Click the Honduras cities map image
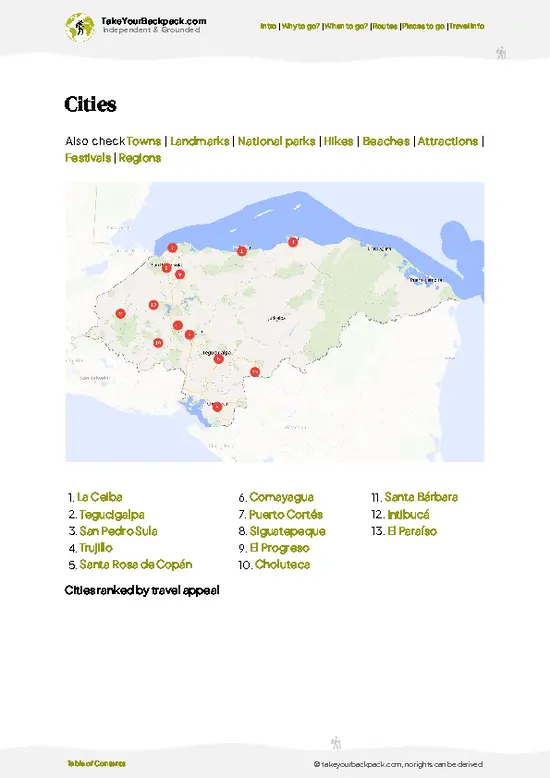550x778 pixels. (275, 322)
